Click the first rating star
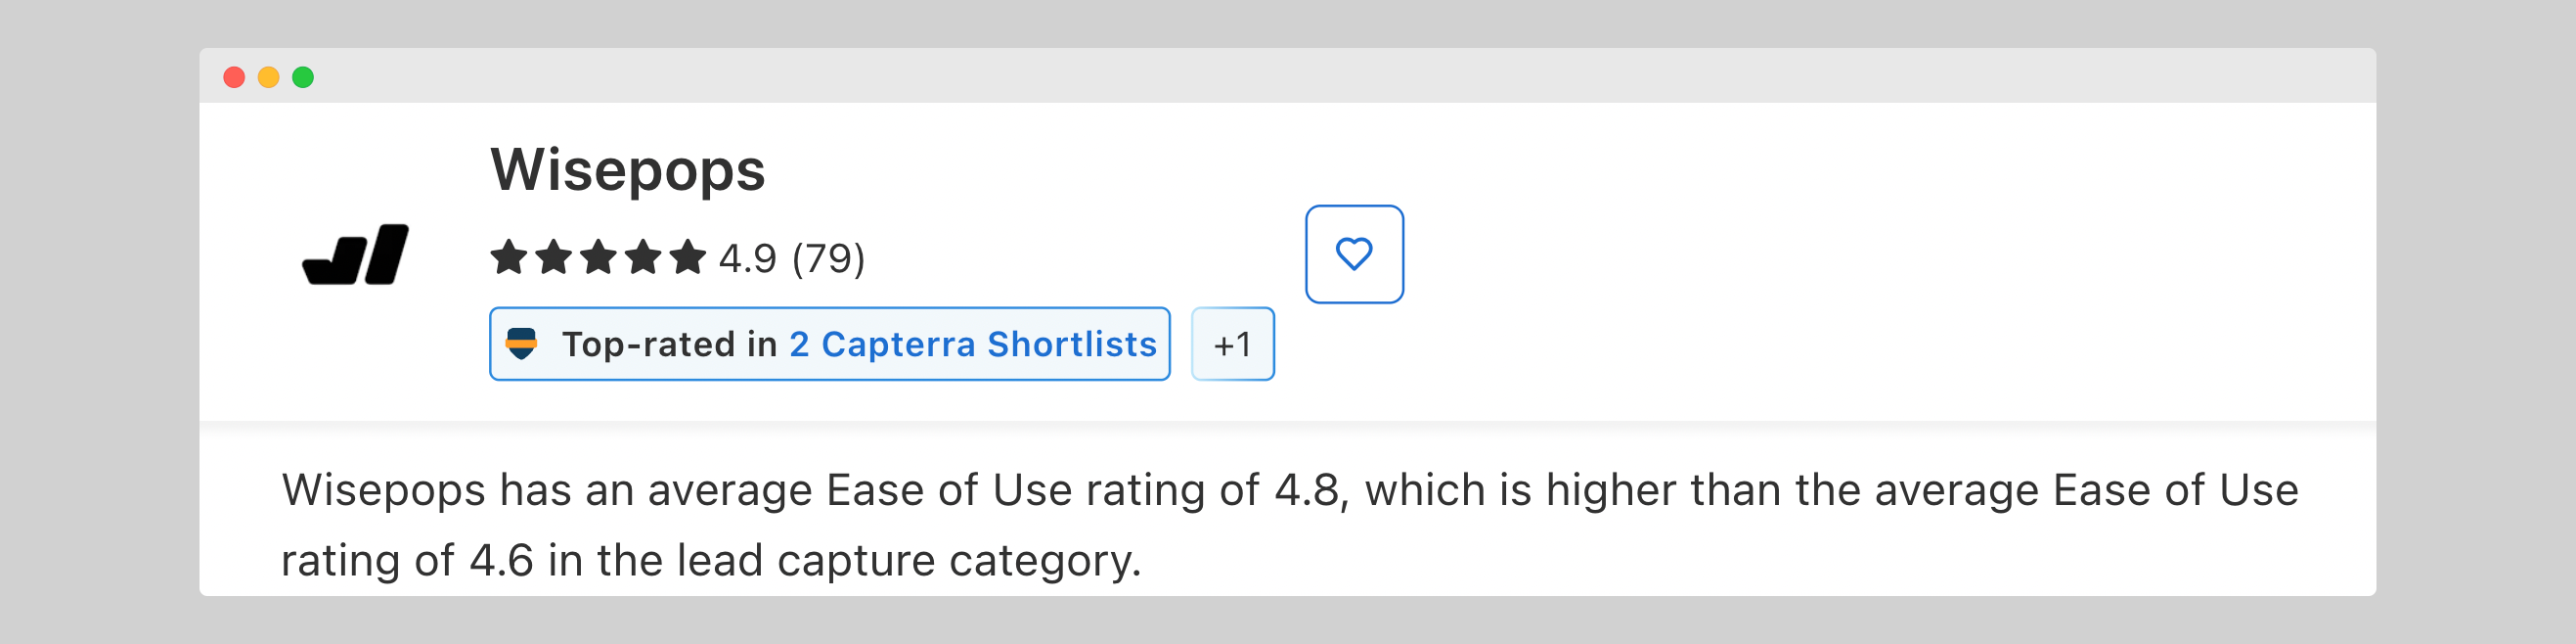Viewport: 2576px width, 644px height. [x=509, y=258]
